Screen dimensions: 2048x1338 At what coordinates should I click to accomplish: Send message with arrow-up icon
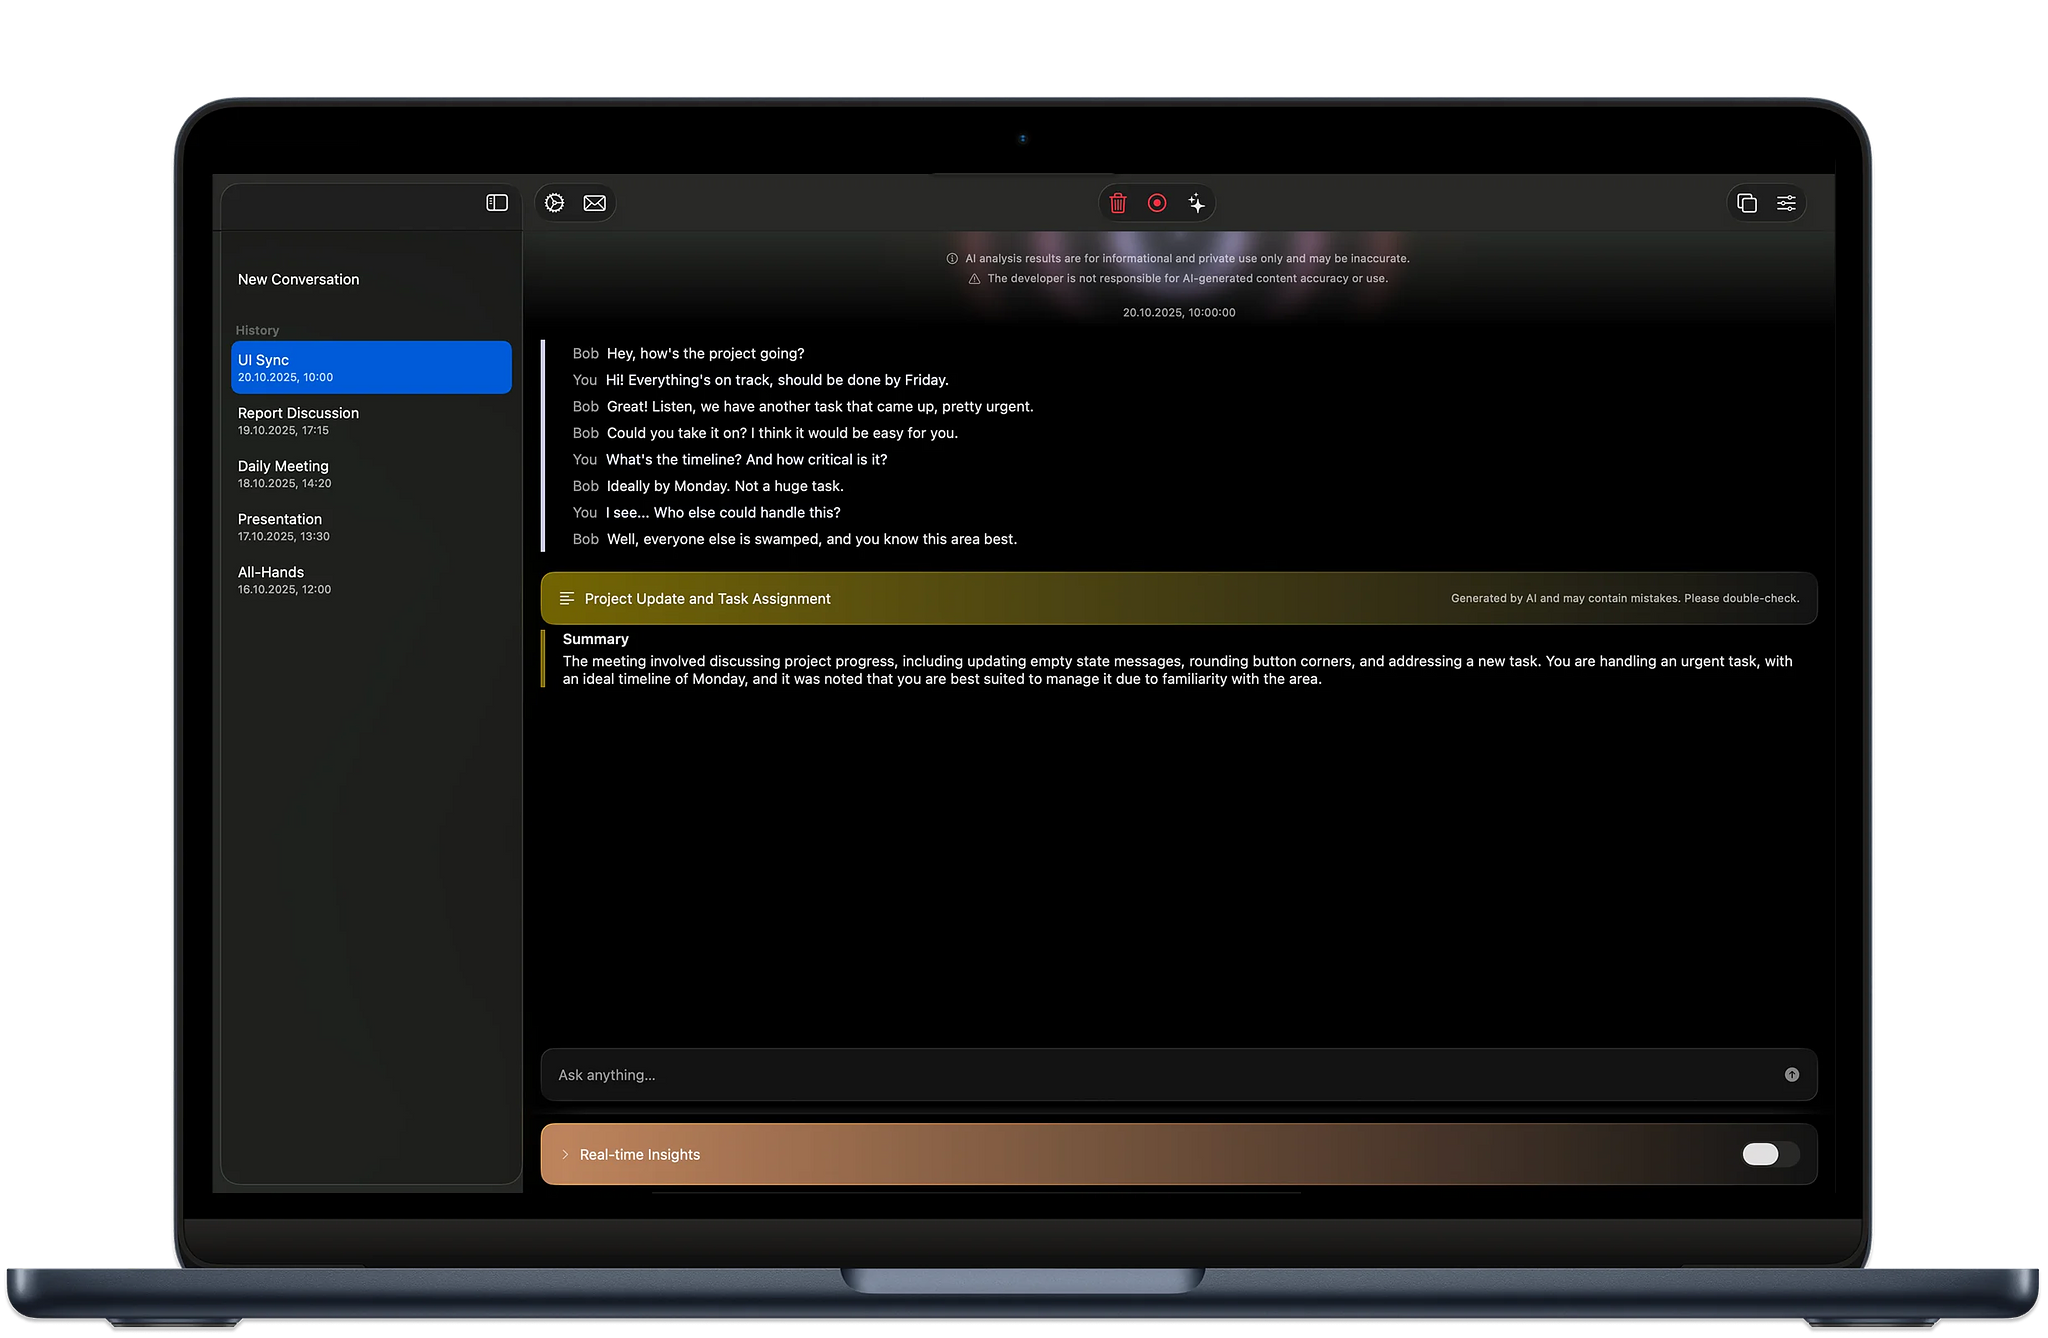point(1791,1075)
